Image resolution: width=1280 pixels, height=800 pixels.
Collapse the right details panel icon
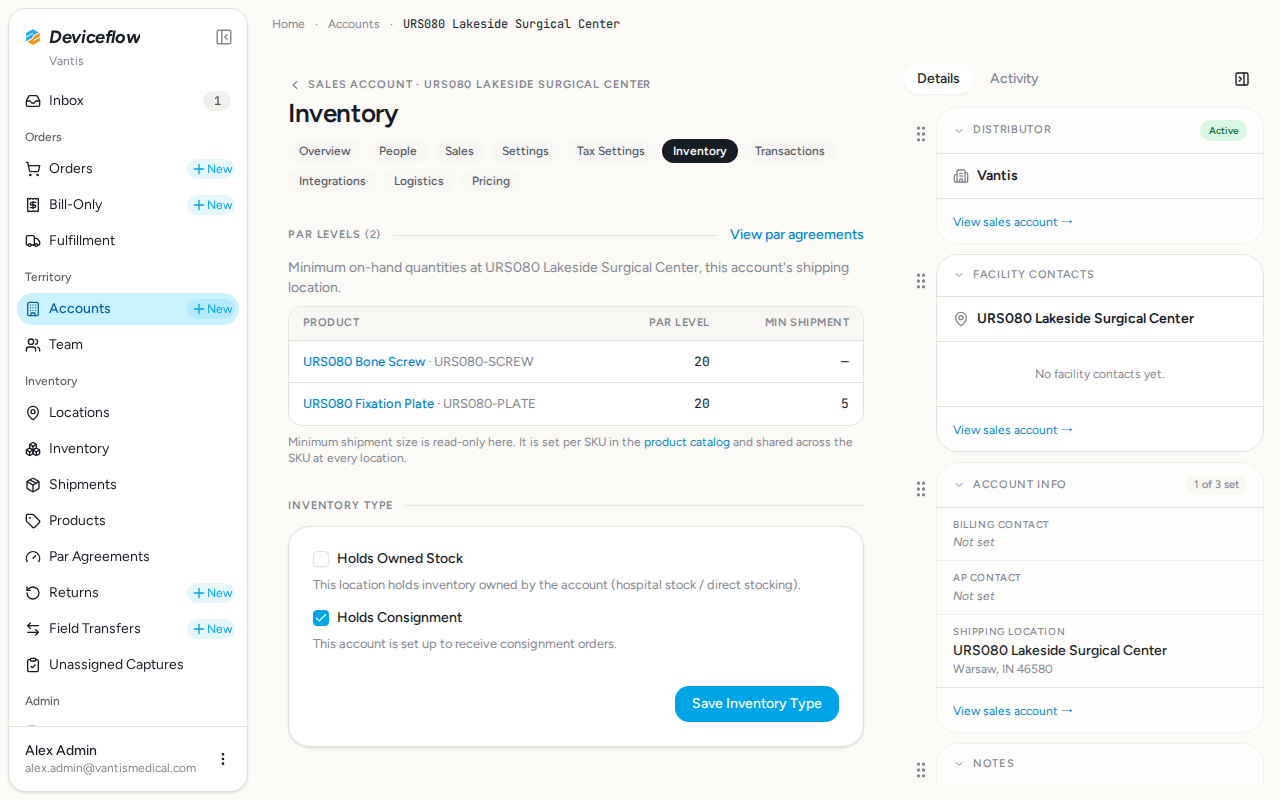coord(1242,79)
